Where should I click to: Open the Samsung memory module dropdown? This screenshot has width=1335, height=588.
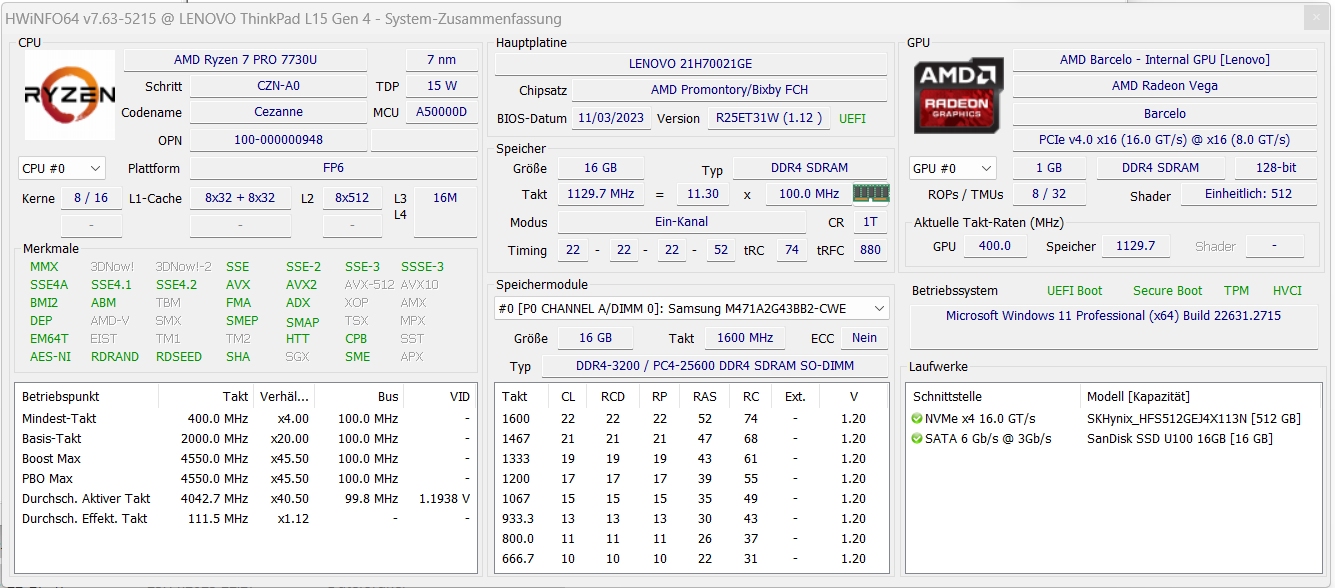[691, 309]
